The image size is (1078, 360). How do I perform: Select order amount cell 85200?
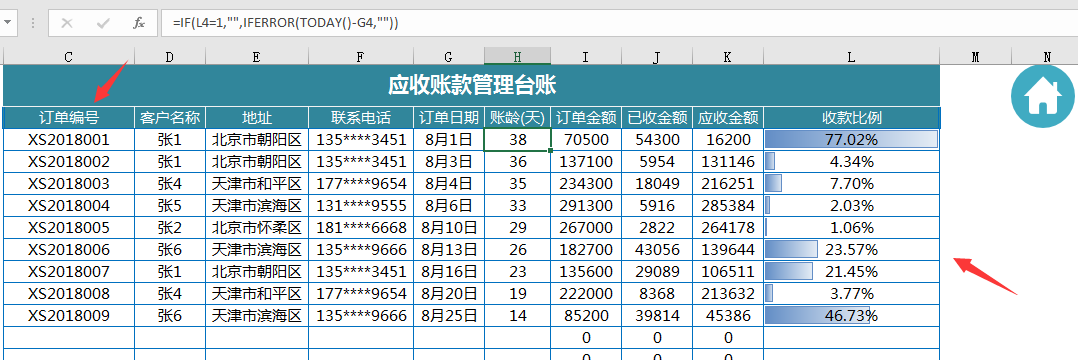586,315
